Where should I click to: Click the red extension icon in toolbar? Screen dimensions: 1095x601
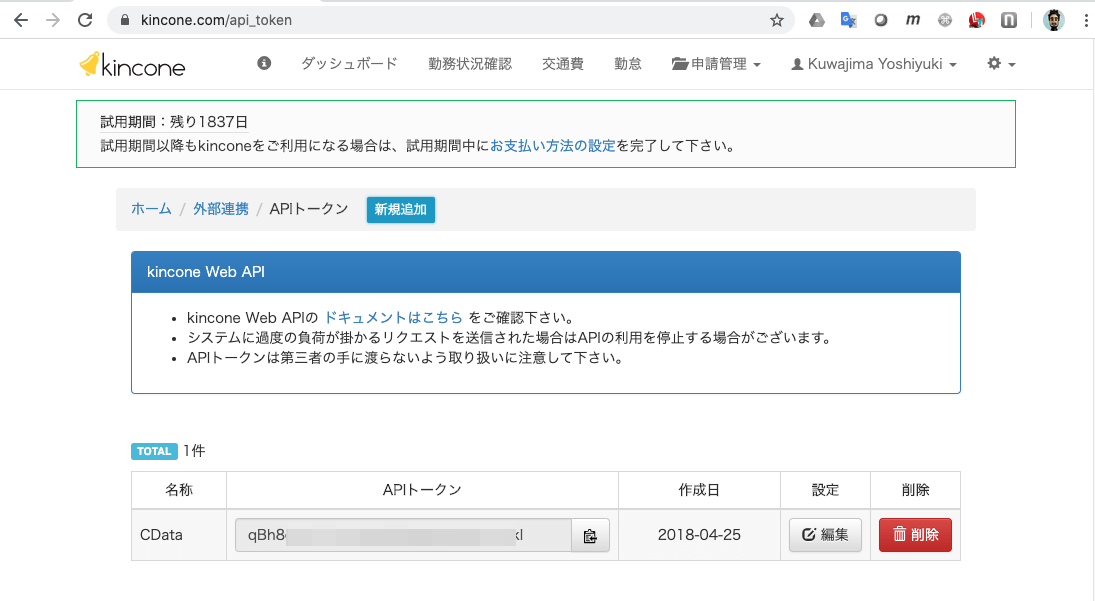976,20
